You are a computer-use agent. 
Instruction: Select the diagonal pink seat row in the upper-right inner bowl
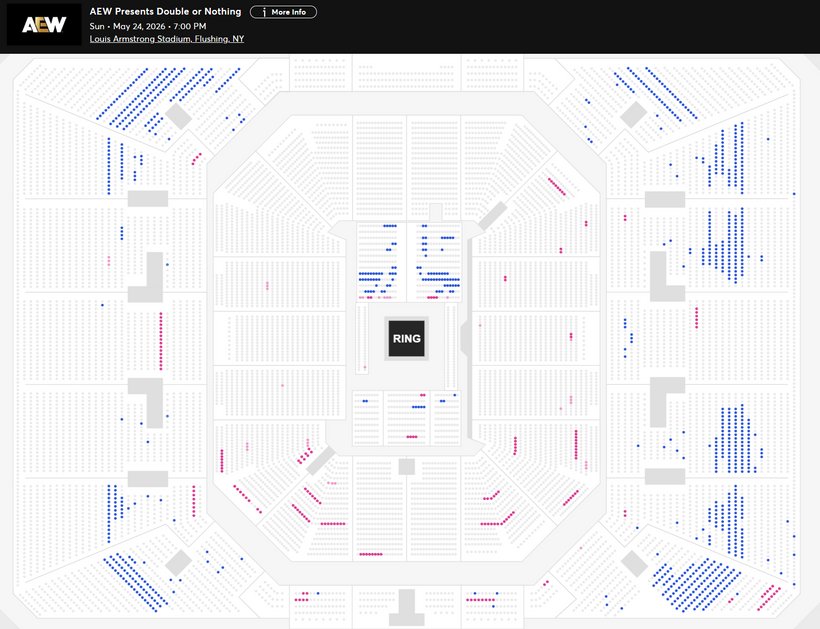coord(557,186)
